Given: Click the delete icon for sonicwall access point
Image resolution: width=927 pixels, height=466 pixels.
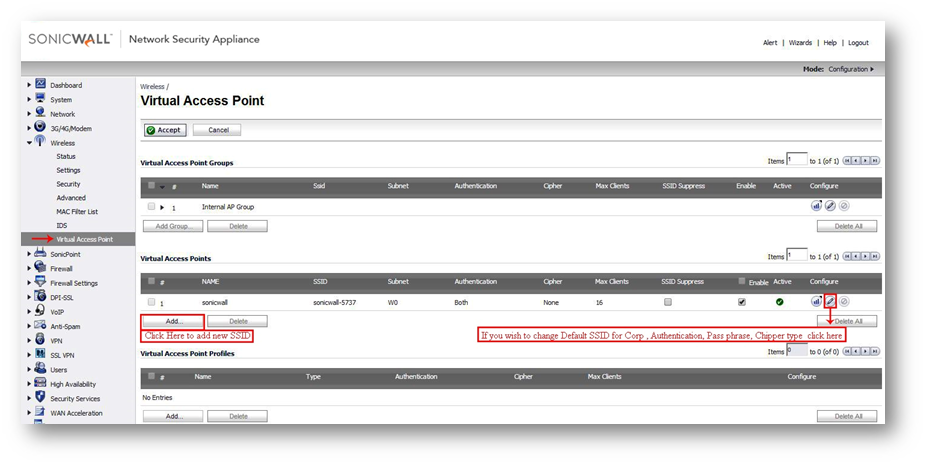Looking at the screenshot, I should click(x=844, y=301).
